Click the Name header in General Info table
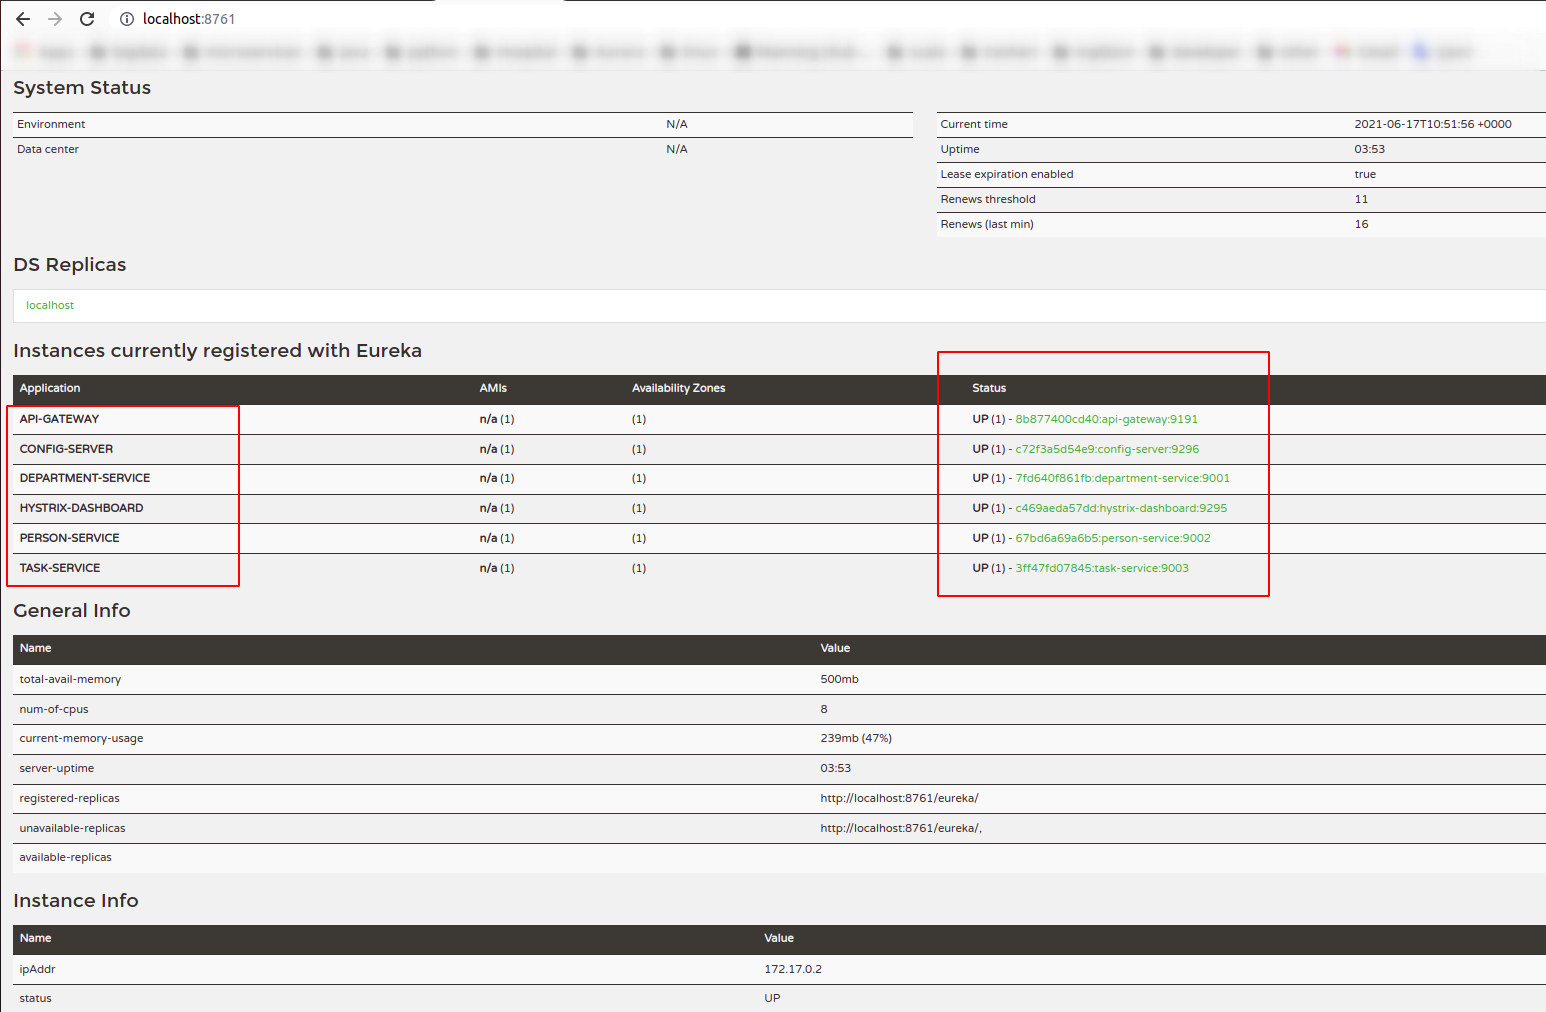Image resolution: width=1546 pixels, height=1012 pixels. tap(36, 648)
